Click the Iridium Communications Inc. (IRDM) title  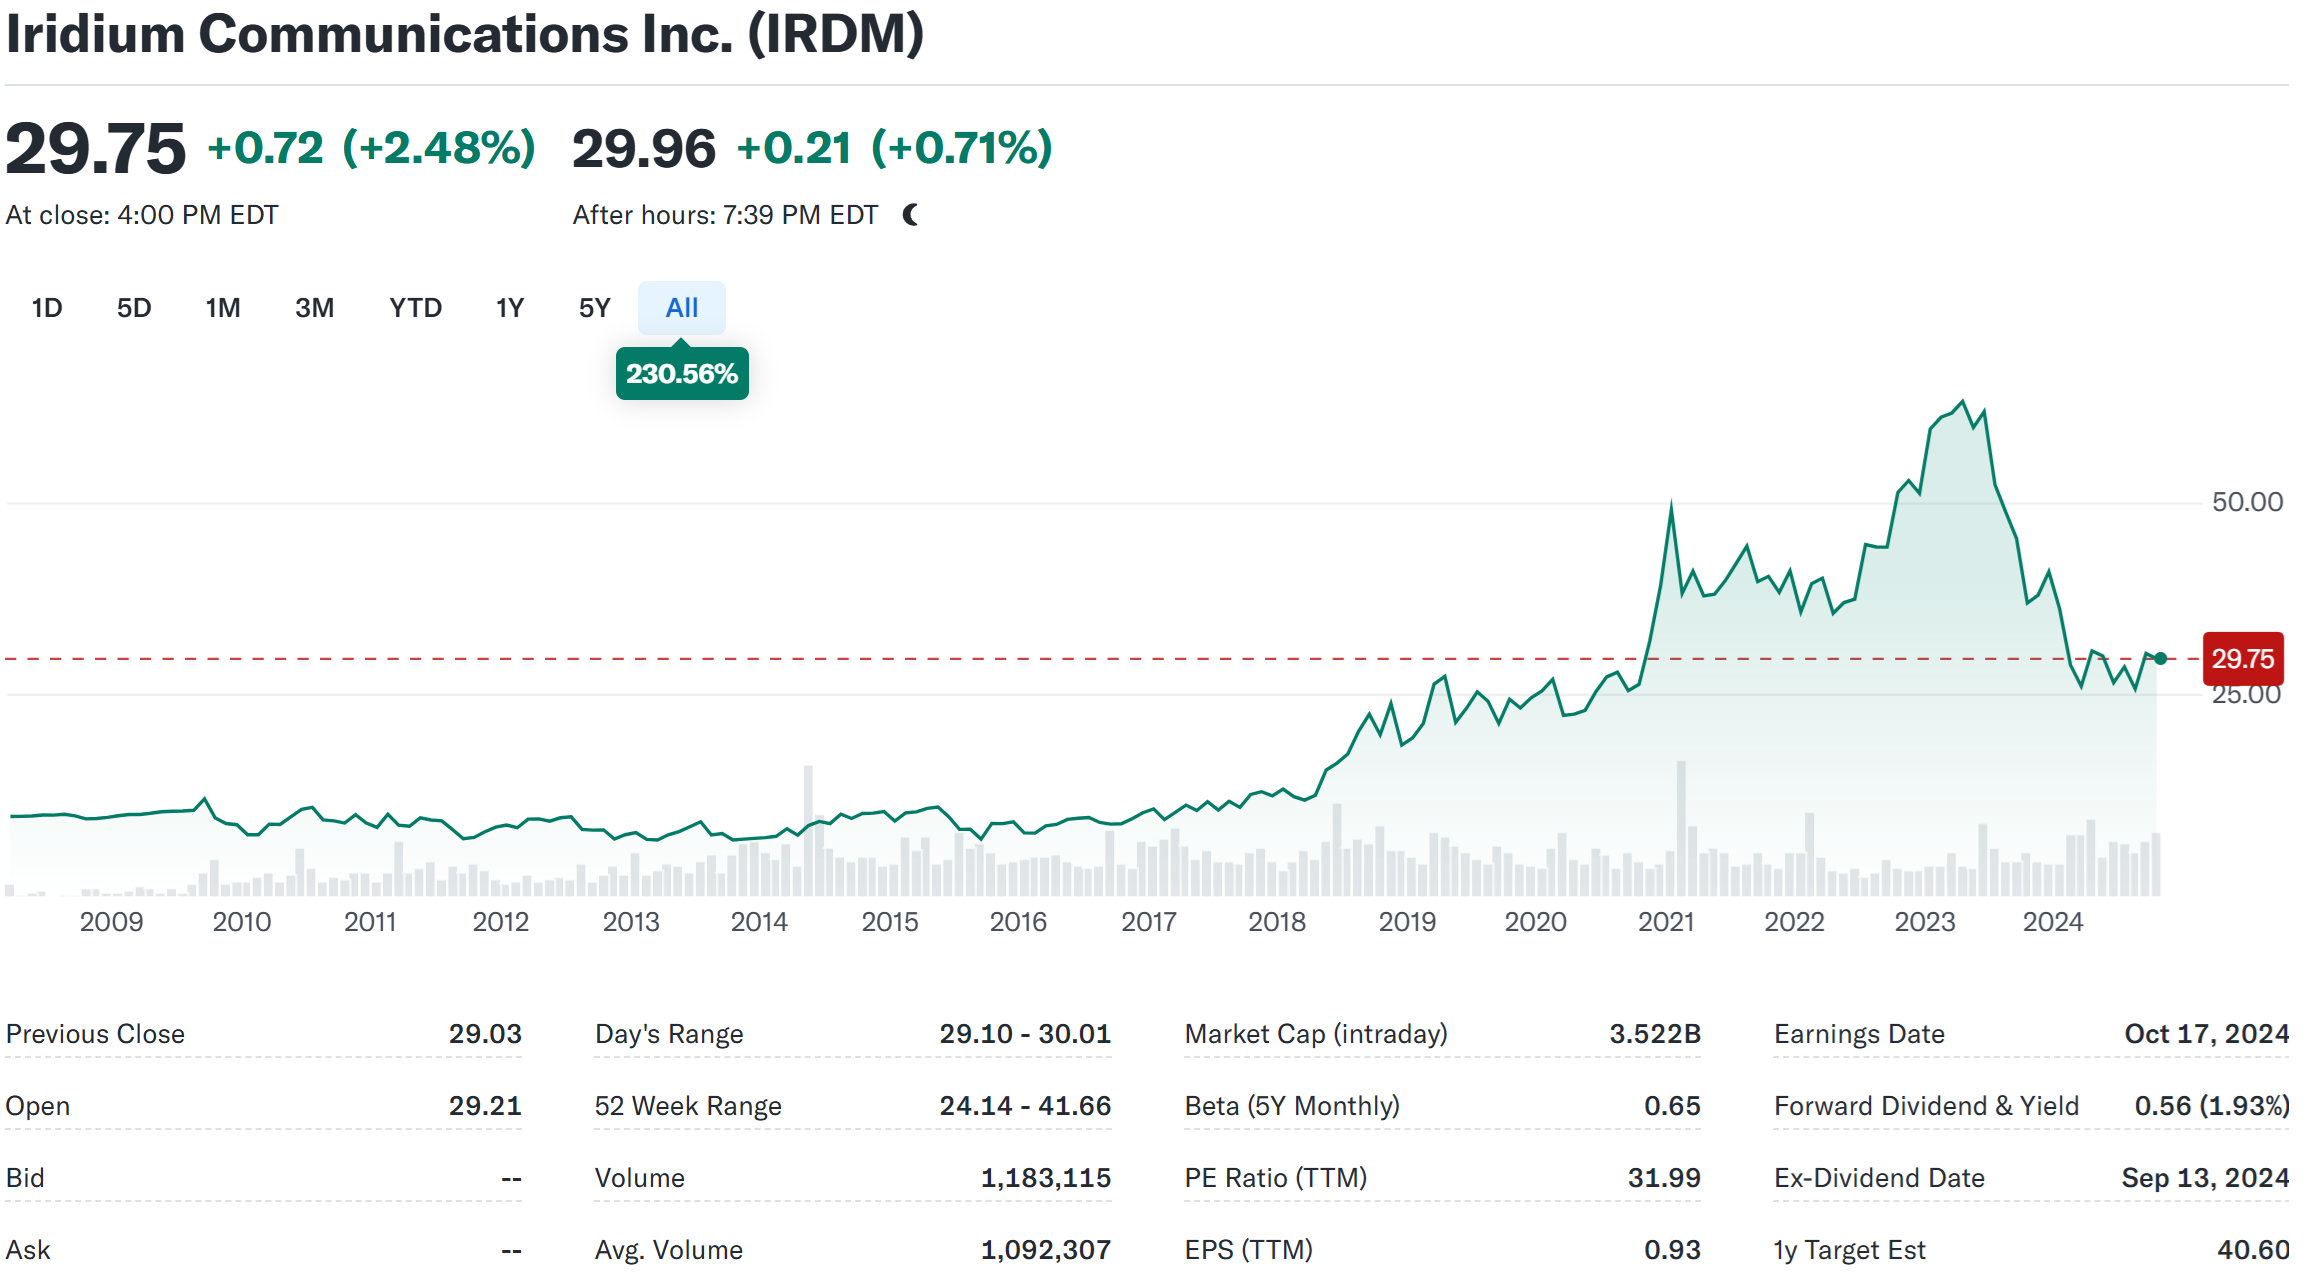[x=465, y=34]
